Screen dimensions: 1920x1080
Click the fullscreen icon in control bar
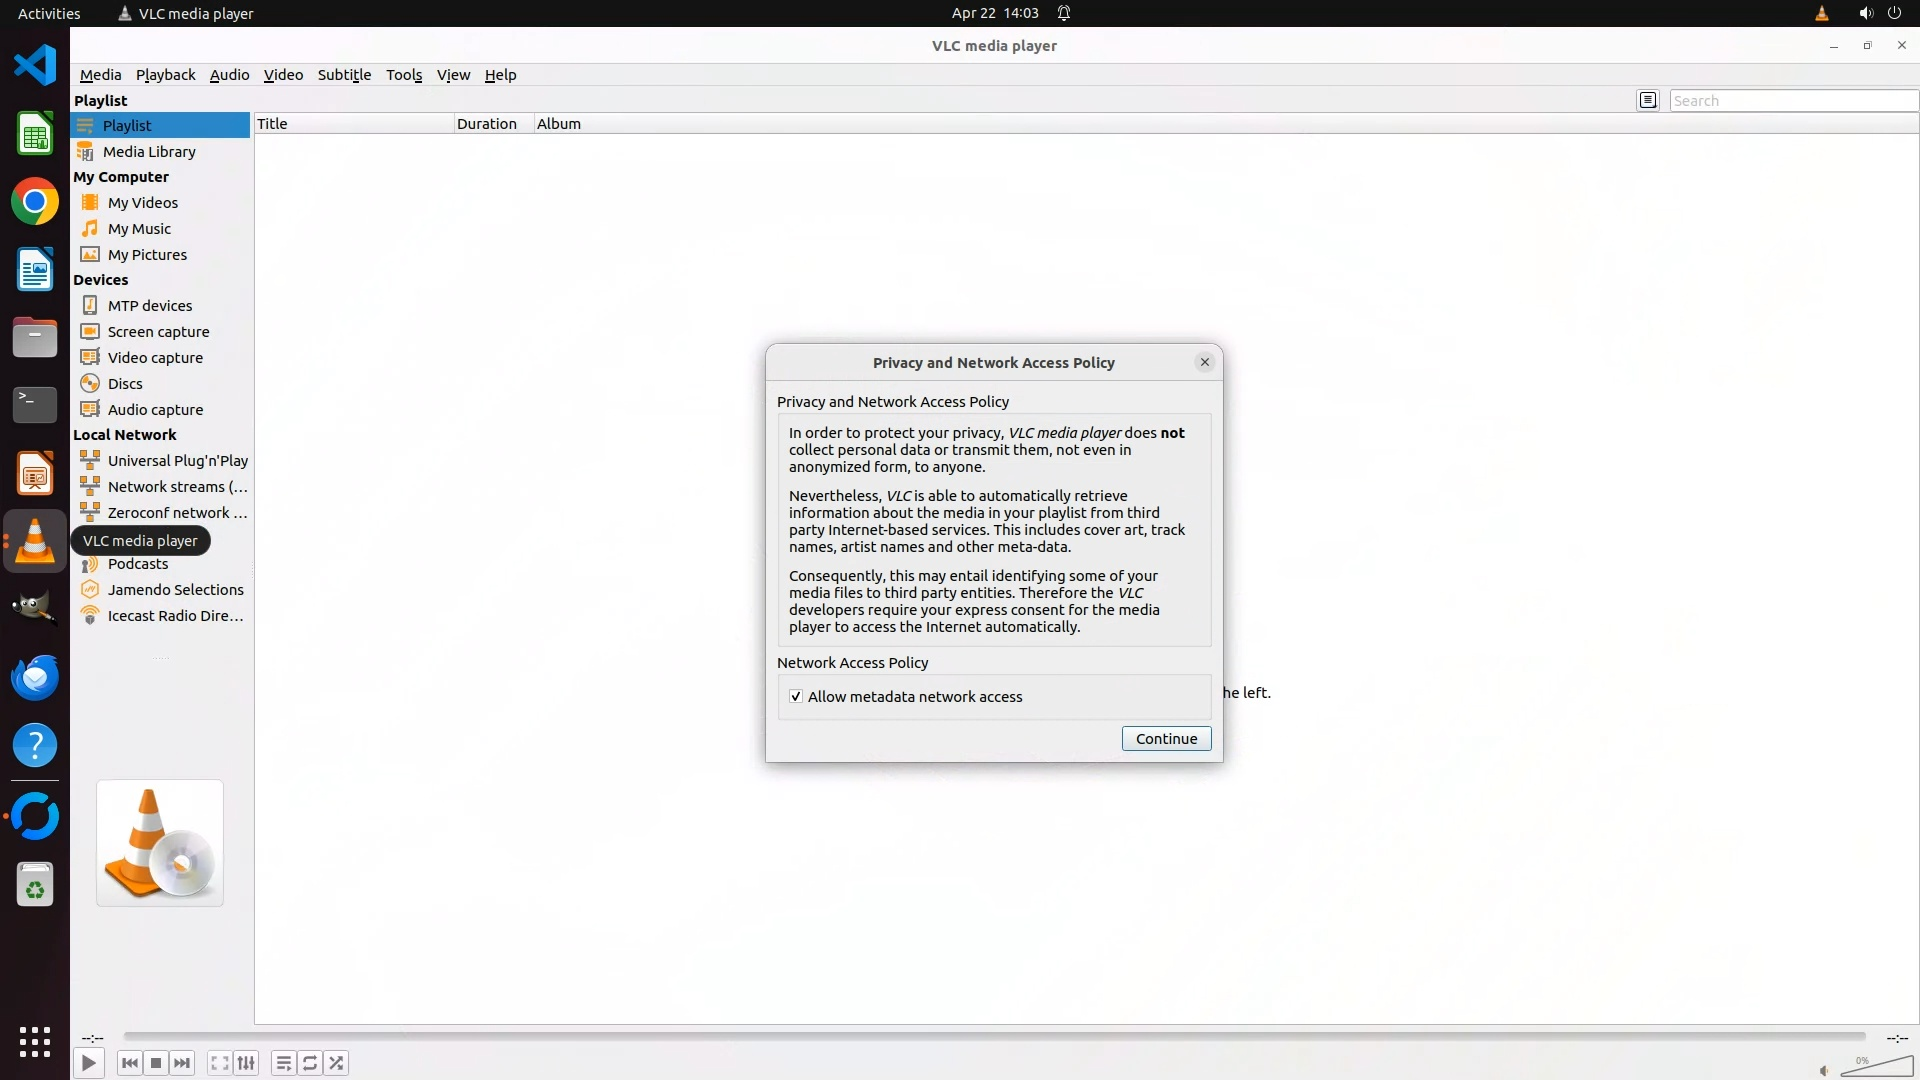219,1063
